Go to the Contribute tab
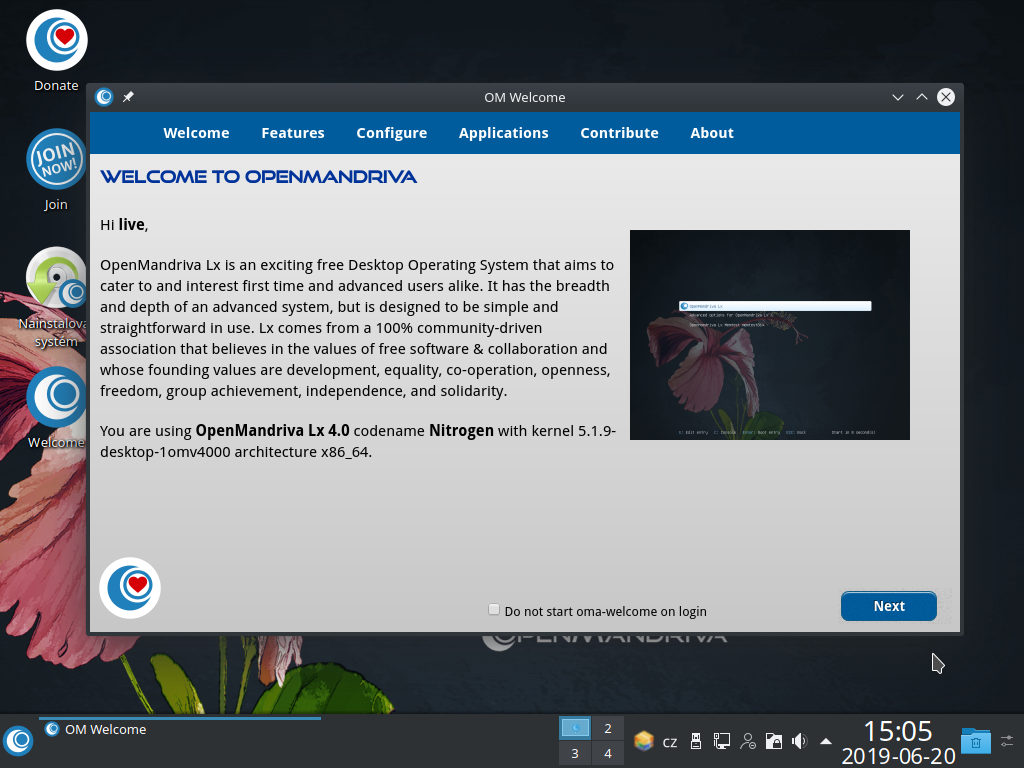 pos(619,133)
